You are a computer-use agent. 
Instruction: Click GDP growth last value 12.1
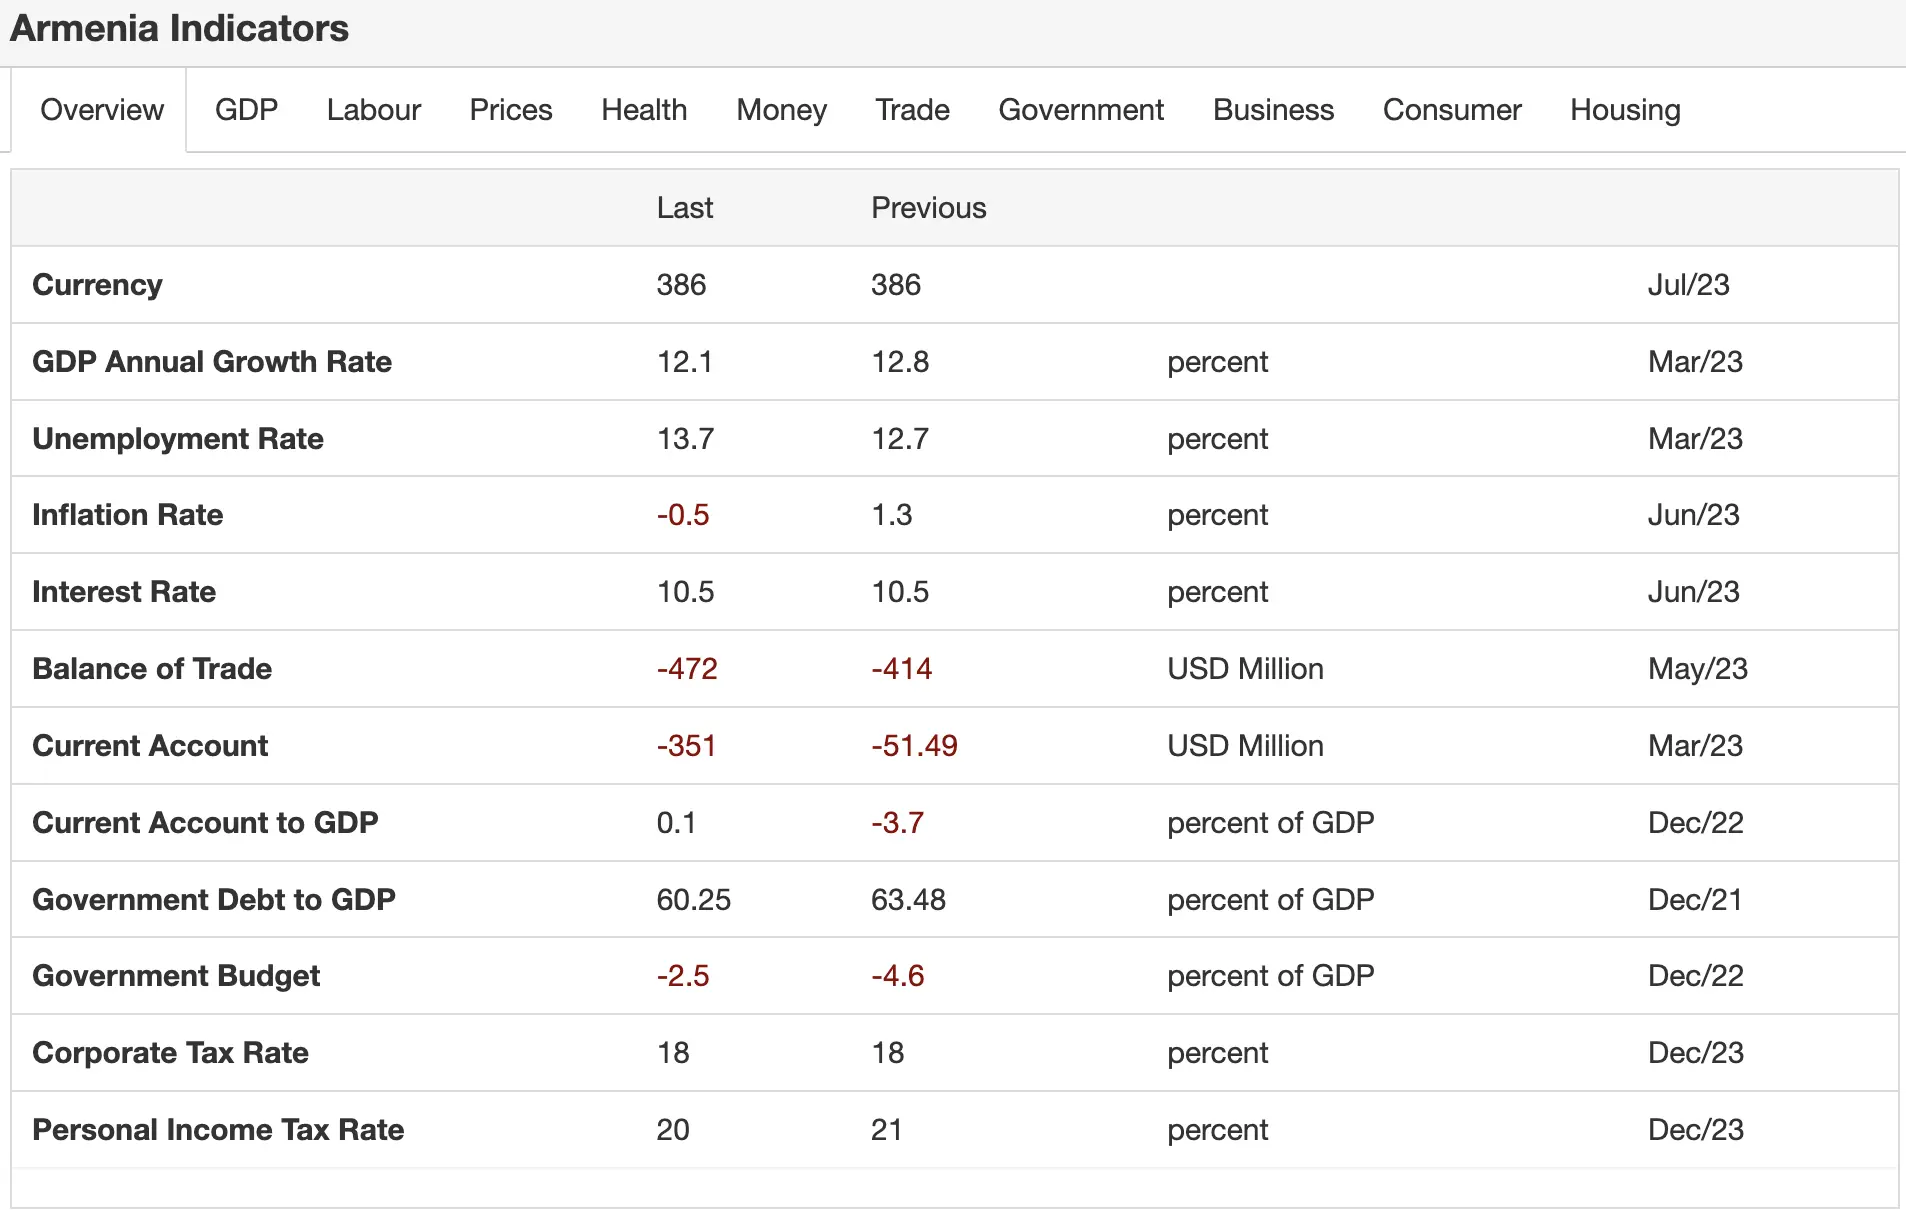685,362
